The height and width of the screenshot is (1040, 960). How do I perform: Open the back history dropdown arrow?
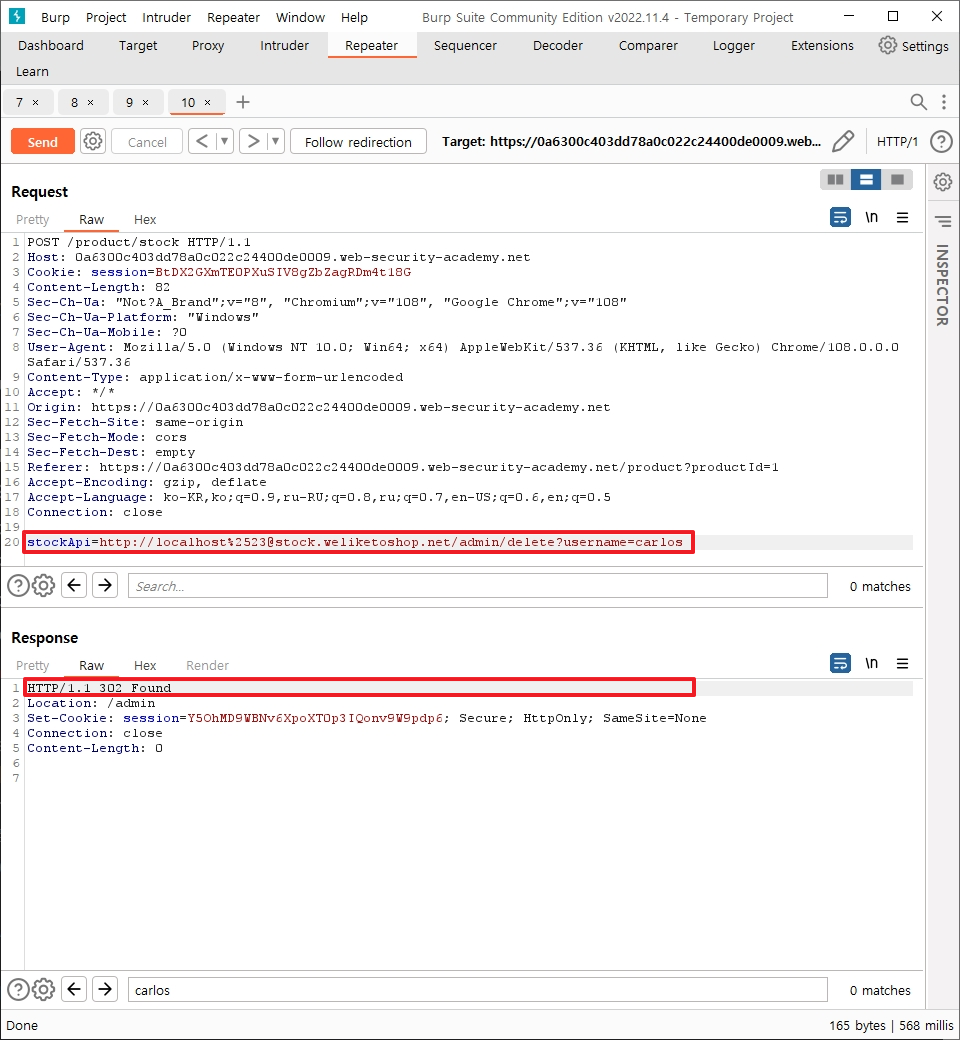coord(225,141)
